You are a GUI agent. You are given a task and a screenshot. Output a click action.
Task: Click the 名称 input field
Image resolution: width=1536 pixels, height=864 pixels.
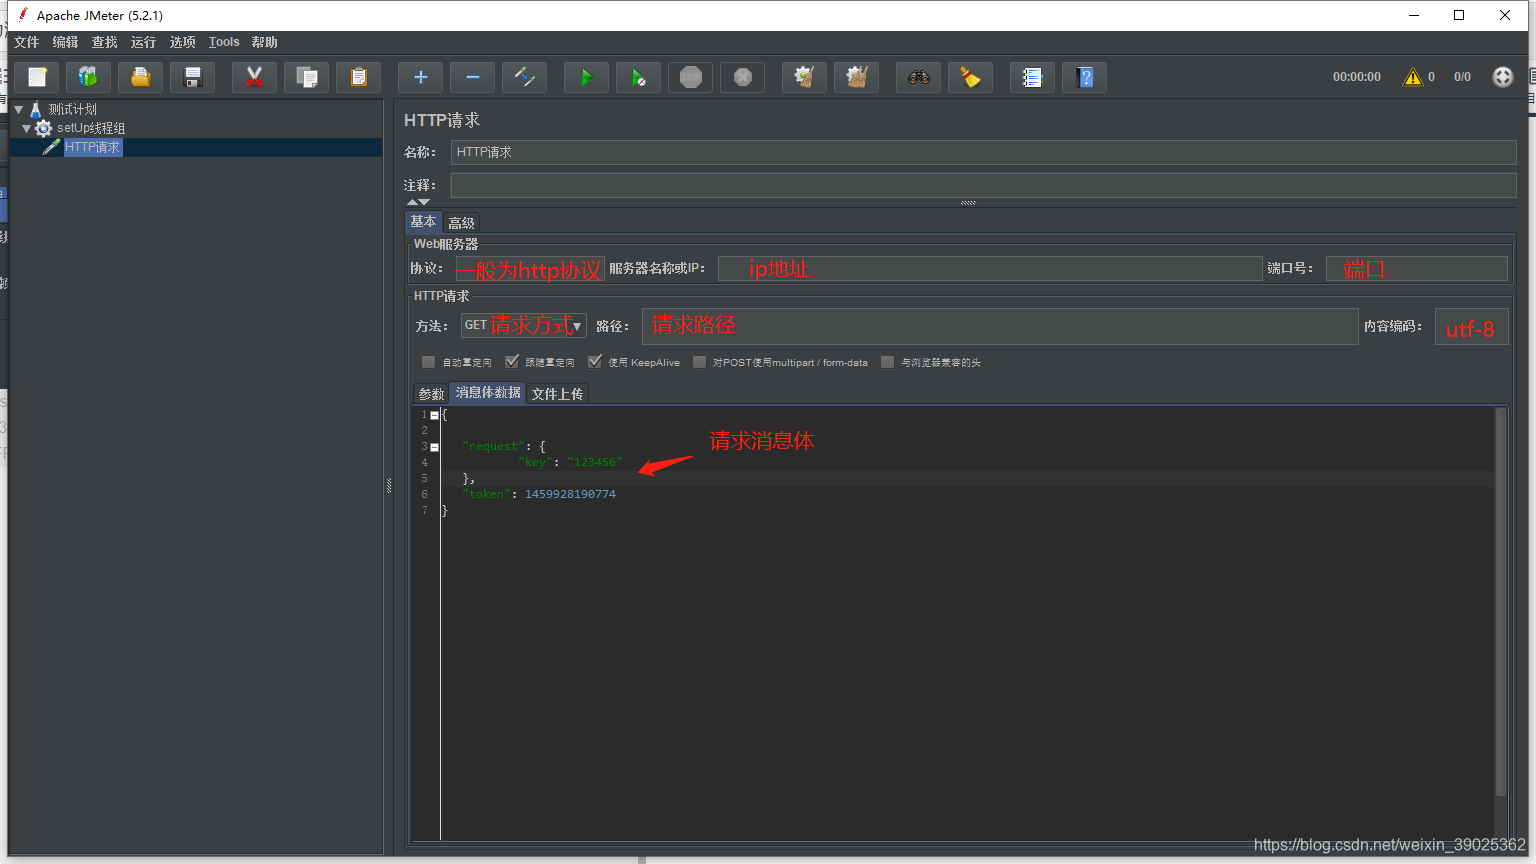pos(983,152)
